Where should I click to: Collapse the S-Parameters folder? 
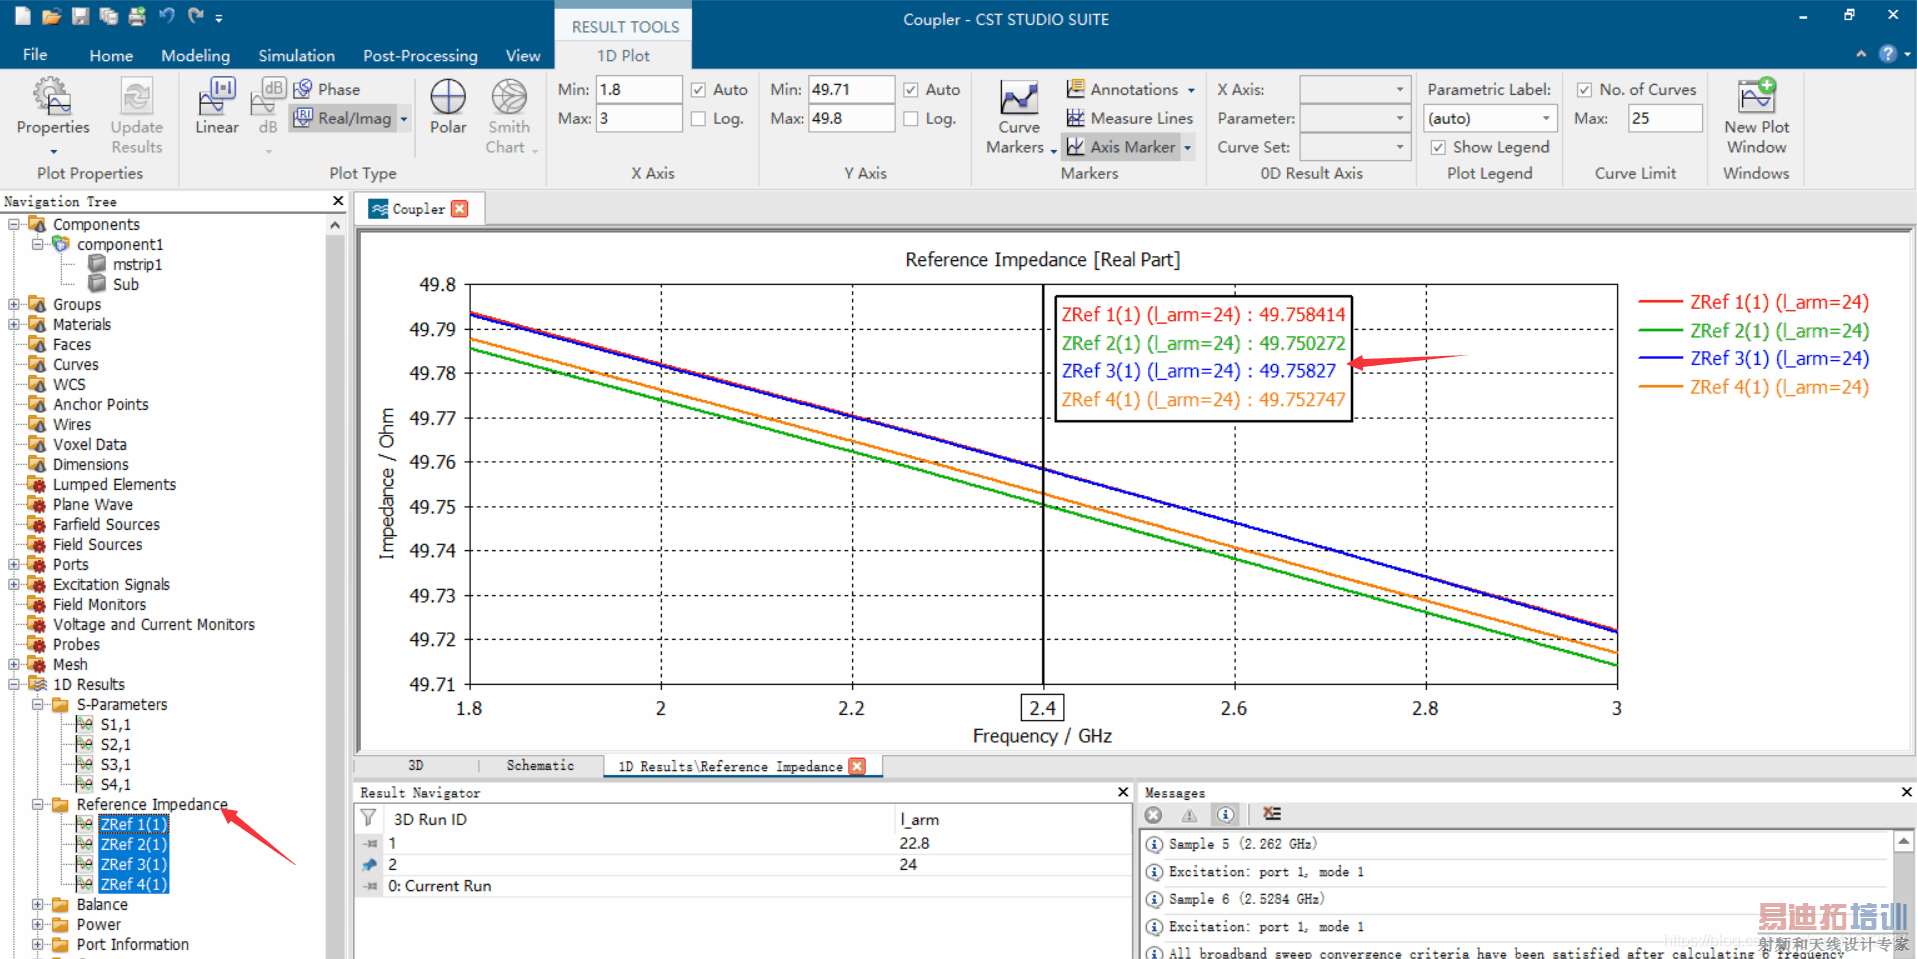[x=38, y=705]
